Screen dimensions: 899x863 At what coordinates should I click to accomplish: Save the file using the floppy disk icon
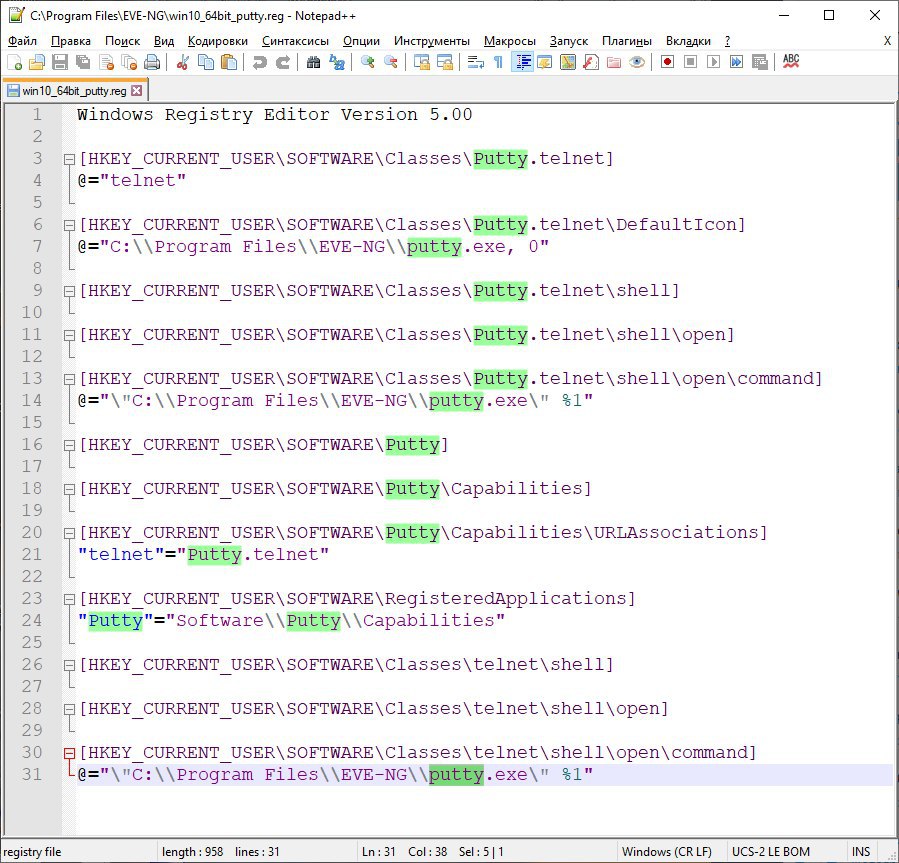coord(60,62)
